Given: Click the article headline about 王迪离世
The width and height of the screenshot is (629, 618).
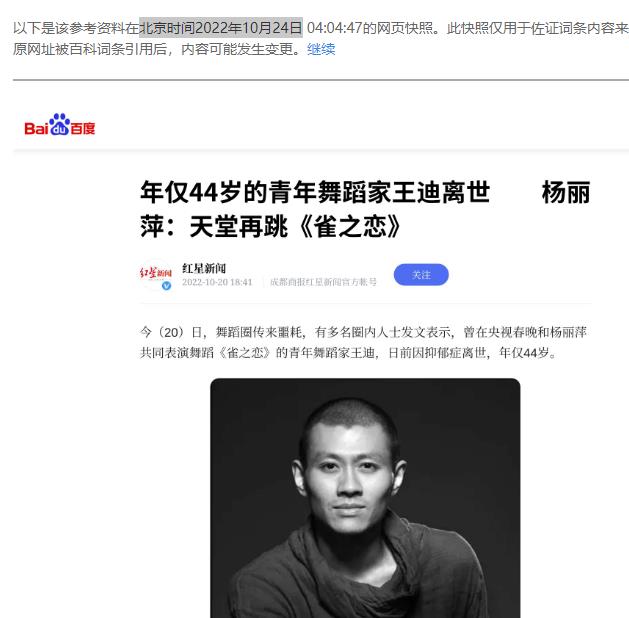Looking at the screenshot, I should (365, 209).
